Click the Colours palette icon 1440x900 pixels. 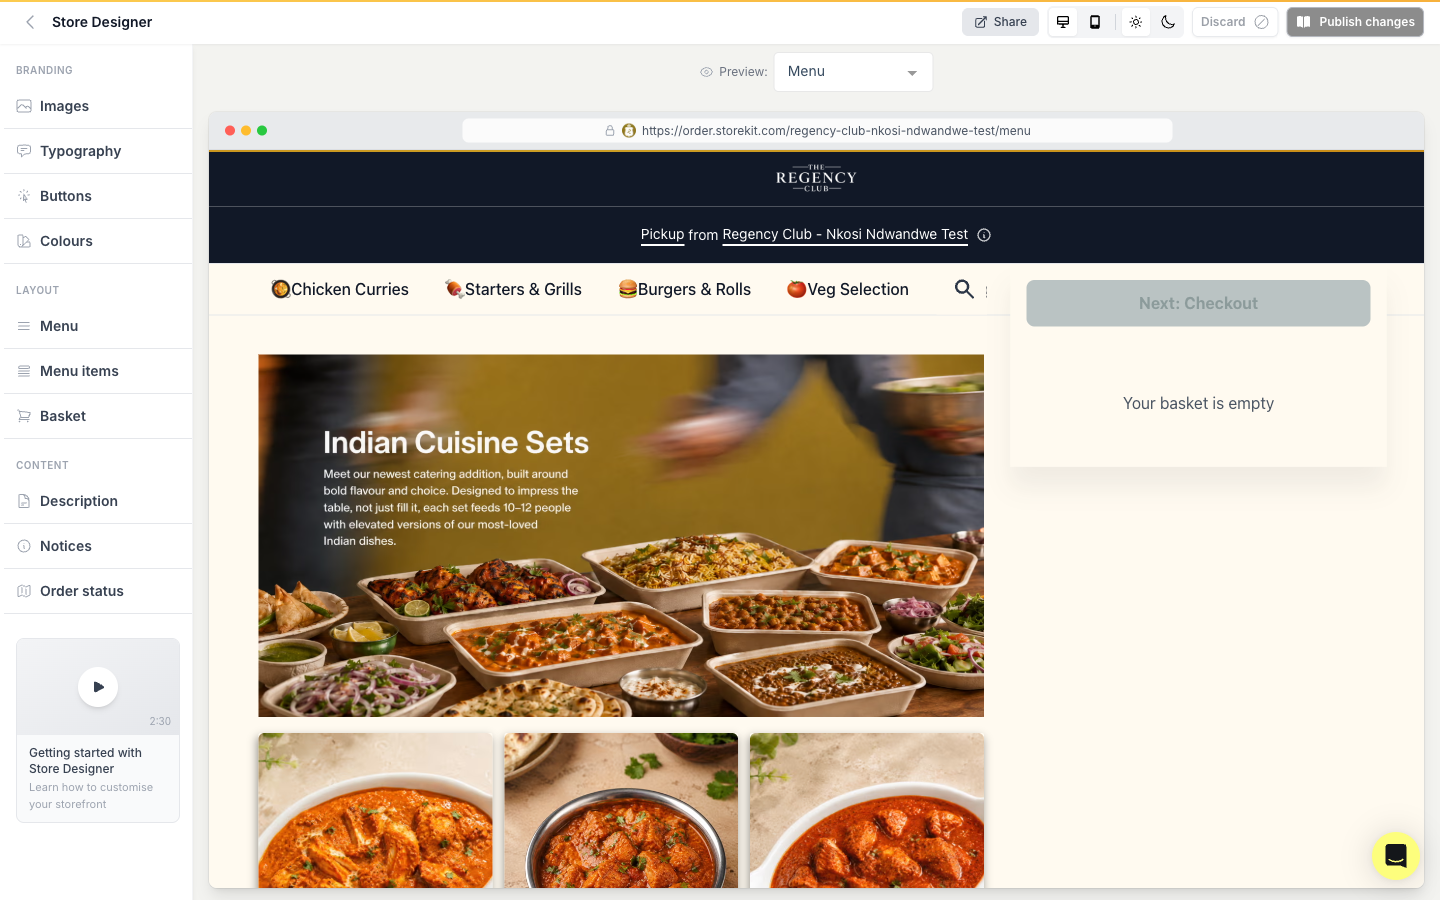[x=24, y=241]
